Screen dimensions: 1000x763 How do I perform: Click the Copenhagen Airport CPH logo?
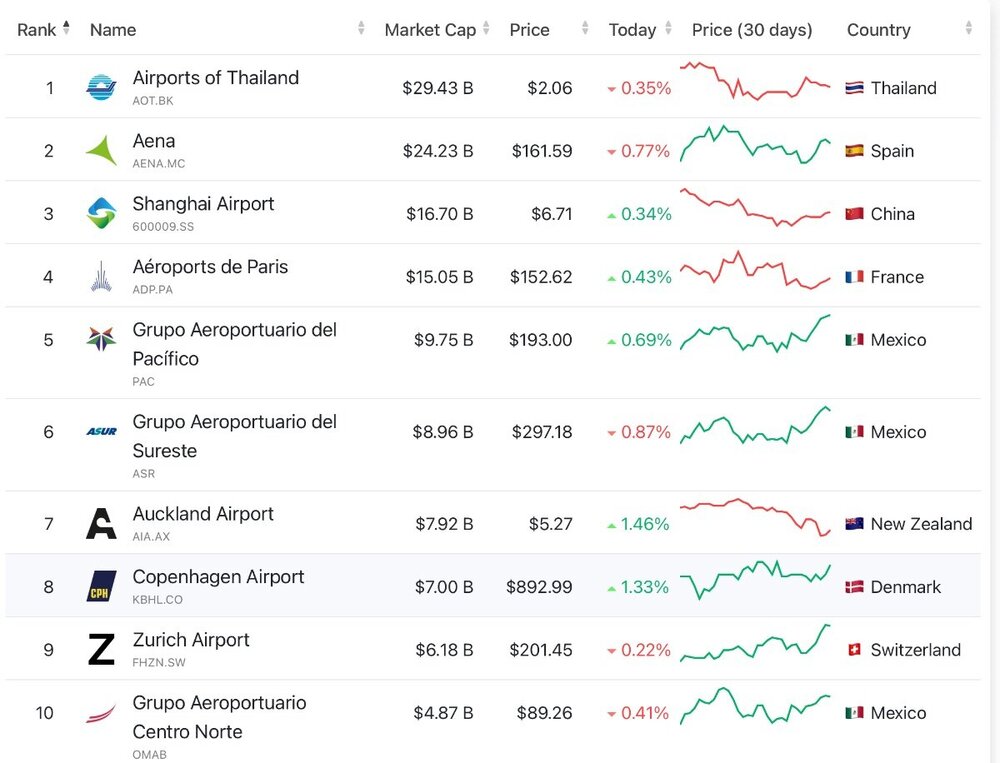click(101, 586)
